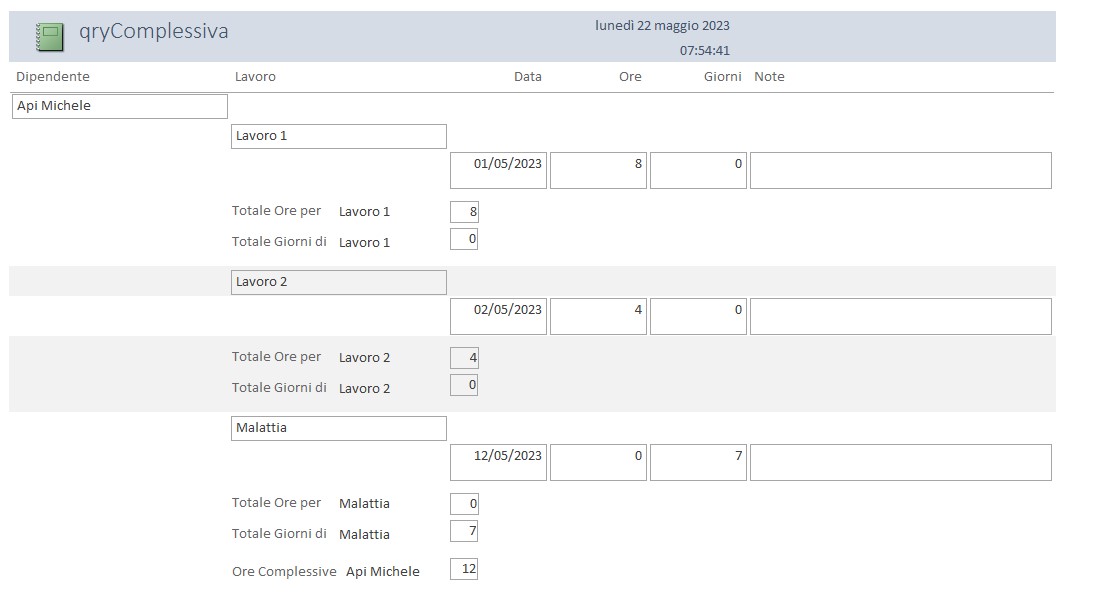Click the Note column header

pyautogui.click(x=769, y=77)
